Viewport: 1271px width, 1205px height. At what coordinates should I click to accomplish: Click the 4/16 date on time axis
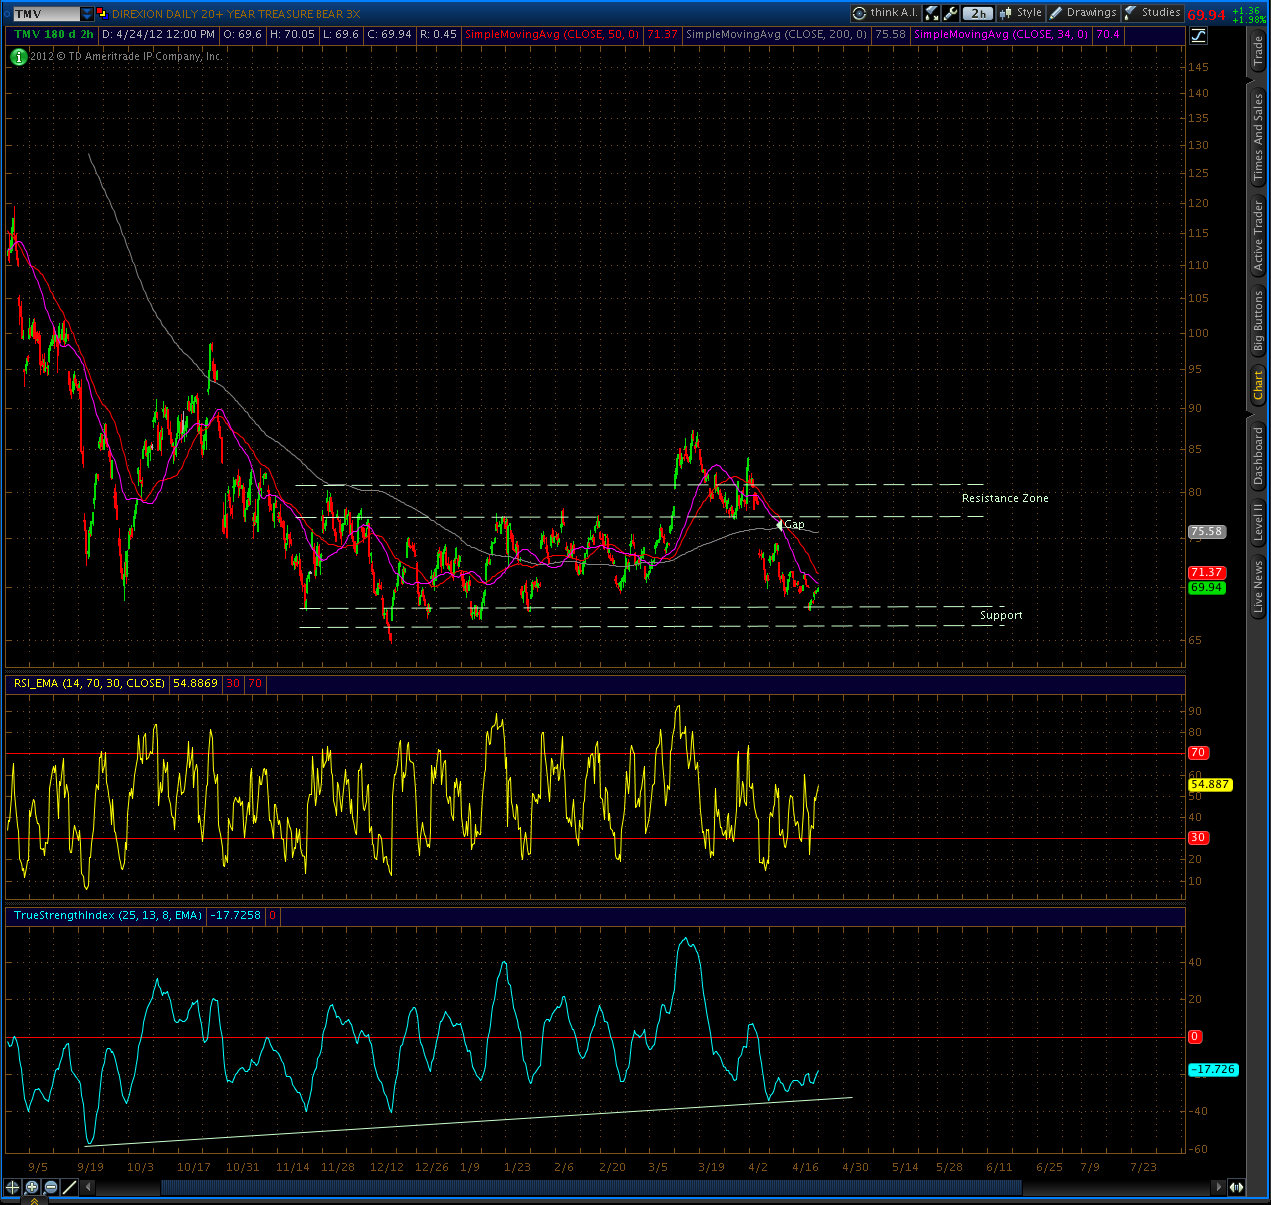pyautogui.click(x=805, y=1167)
